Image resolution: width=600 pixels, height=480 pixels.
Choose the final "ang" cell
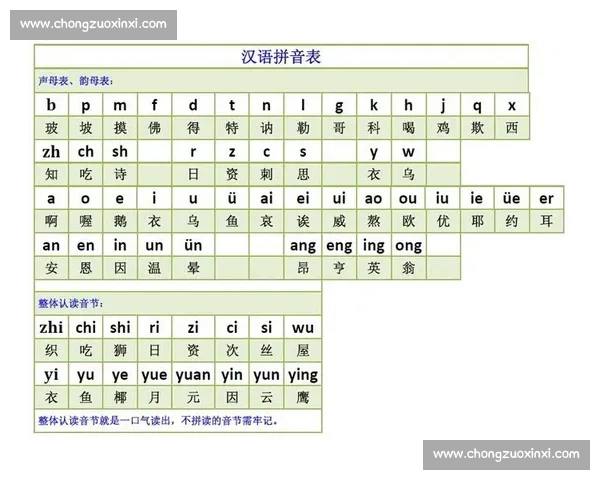pos(303,245)
